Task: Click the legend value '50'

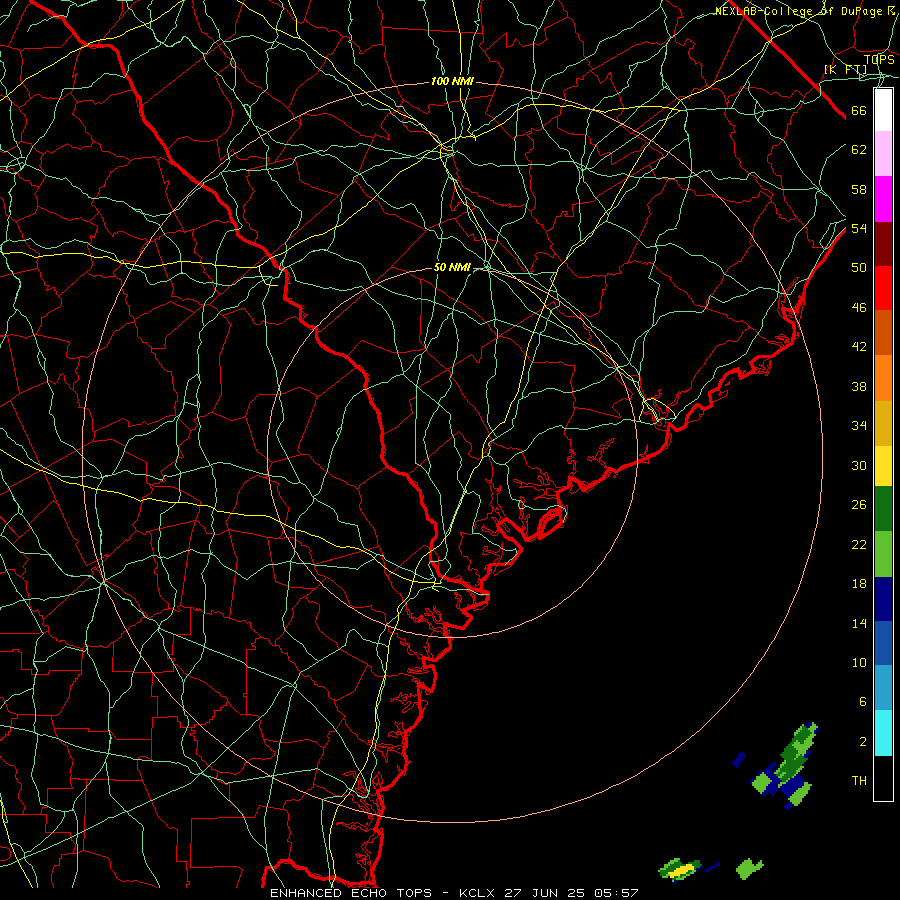Action: (x=859, y=268)
